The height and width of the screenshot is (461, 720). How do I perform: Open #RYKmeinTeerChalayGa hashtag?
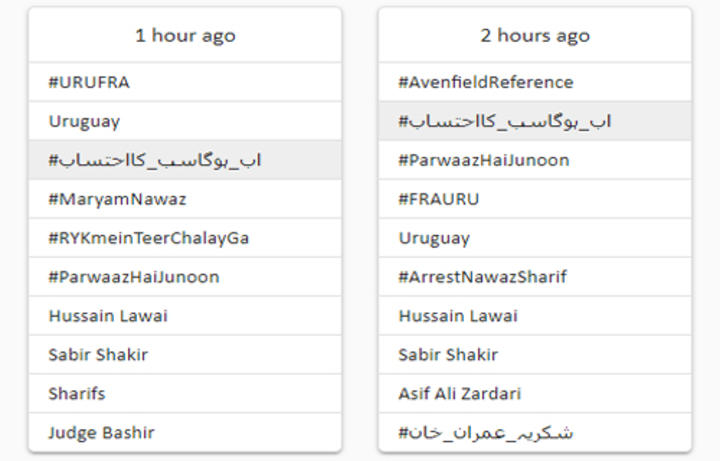[x=185, y=238]
